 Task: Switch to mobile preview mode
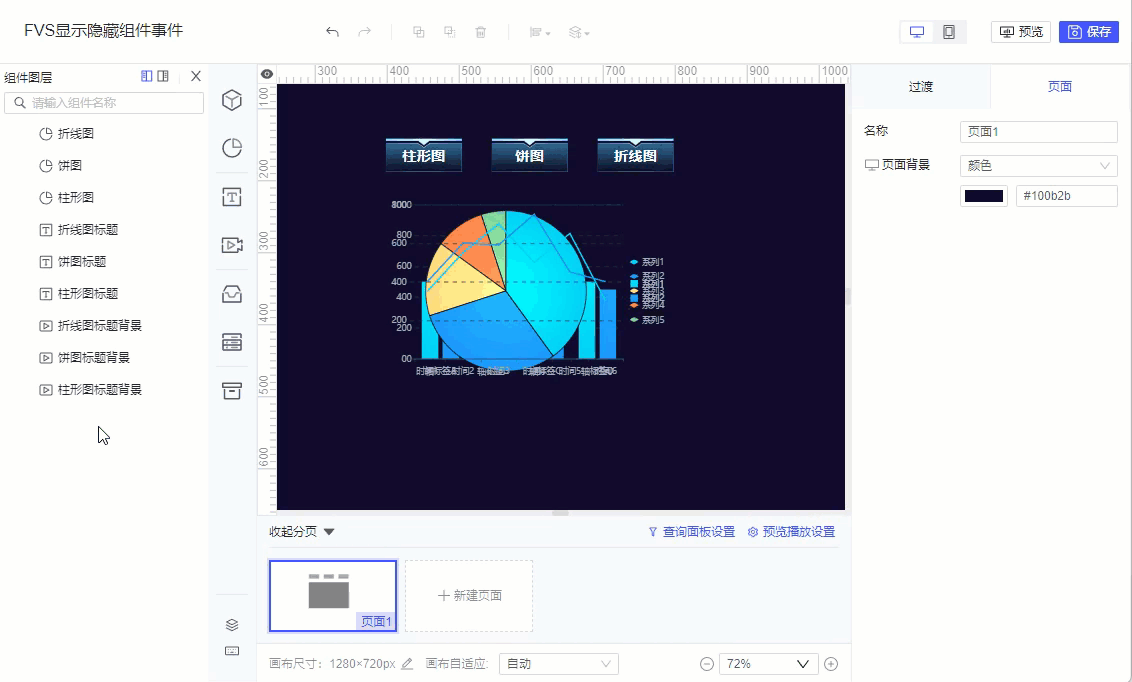[x=947, y=31]
